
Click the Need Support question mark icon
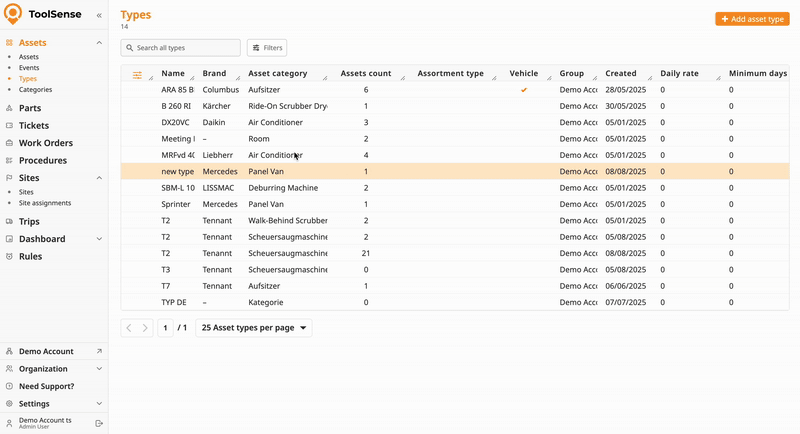click(9, 386)
